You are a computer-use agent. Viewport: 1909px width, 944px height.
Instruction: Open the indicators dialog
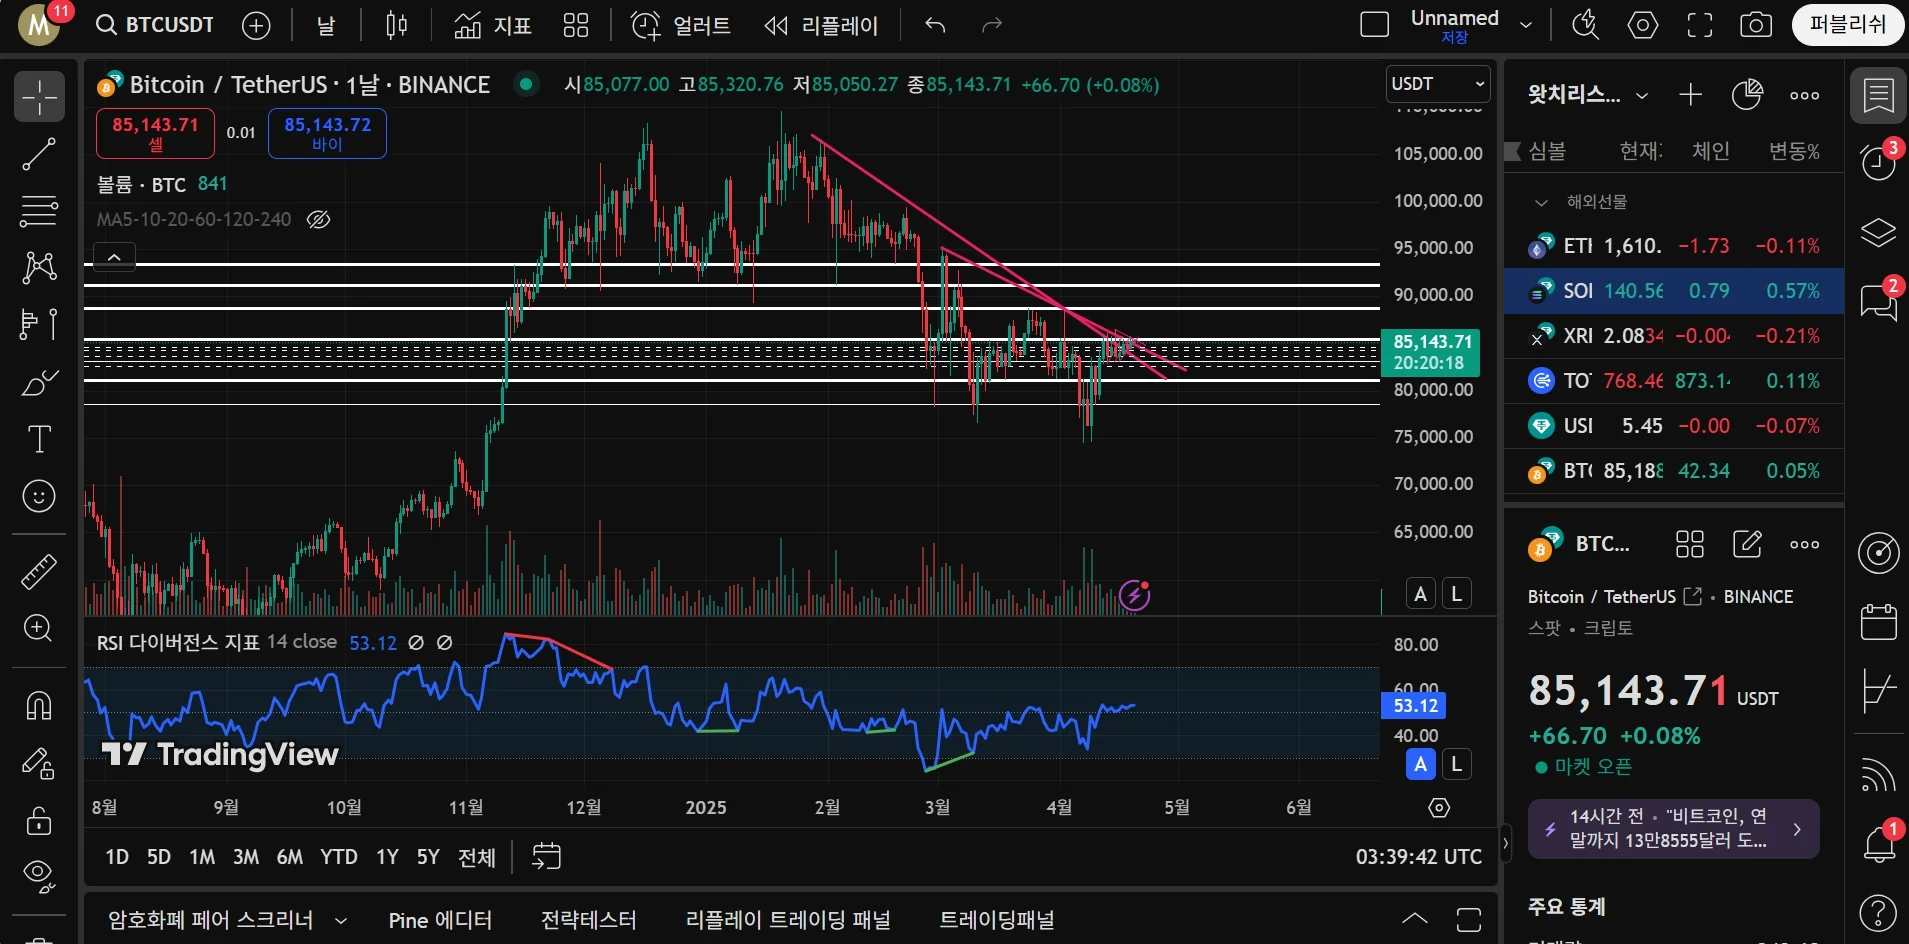click(x=493, y=26)
